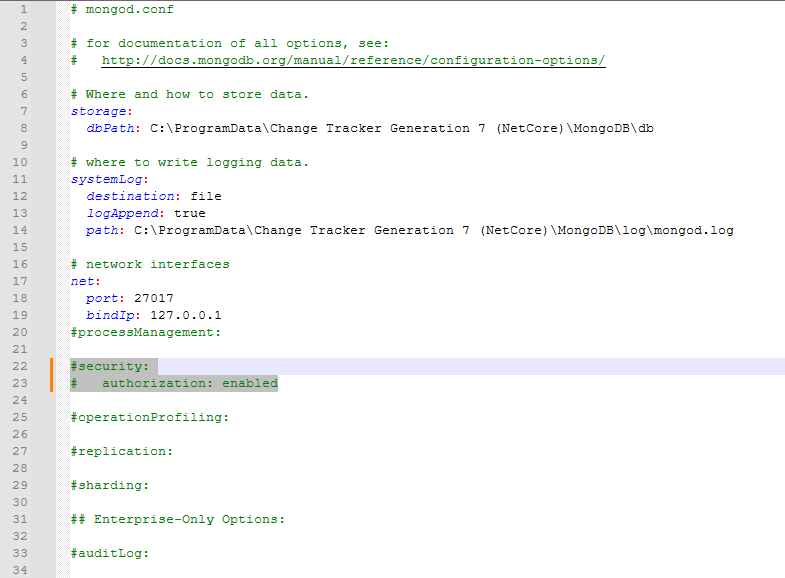This screenshot has width=785, height=578.
Task: Click the mongod.log path value
Action: tap(434, 230)
